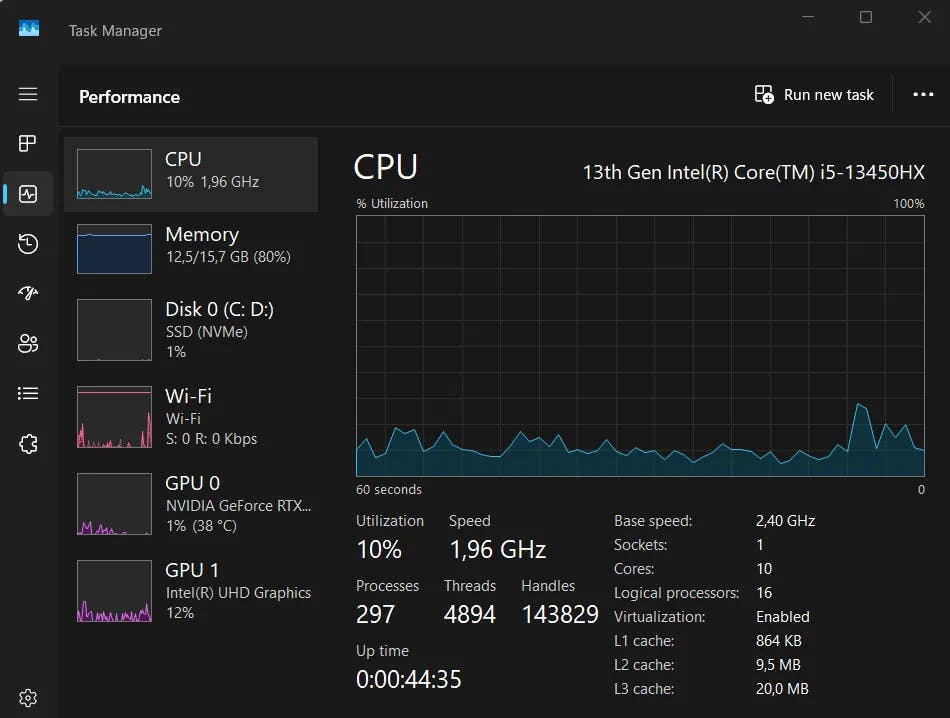Click the Run new task button

814,95
